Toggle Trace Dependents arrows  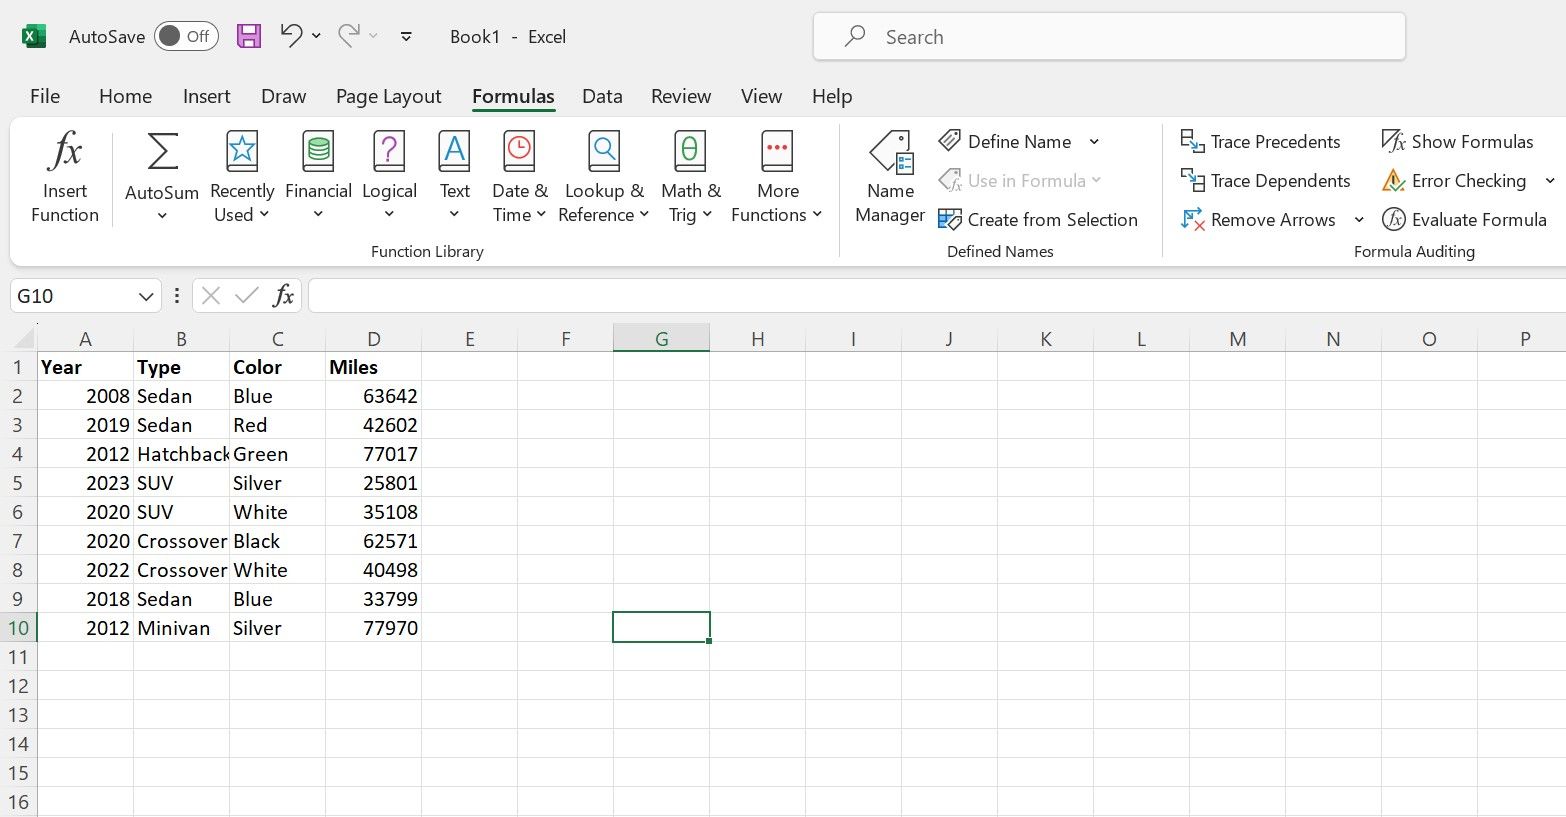[x=1266, y=181]
